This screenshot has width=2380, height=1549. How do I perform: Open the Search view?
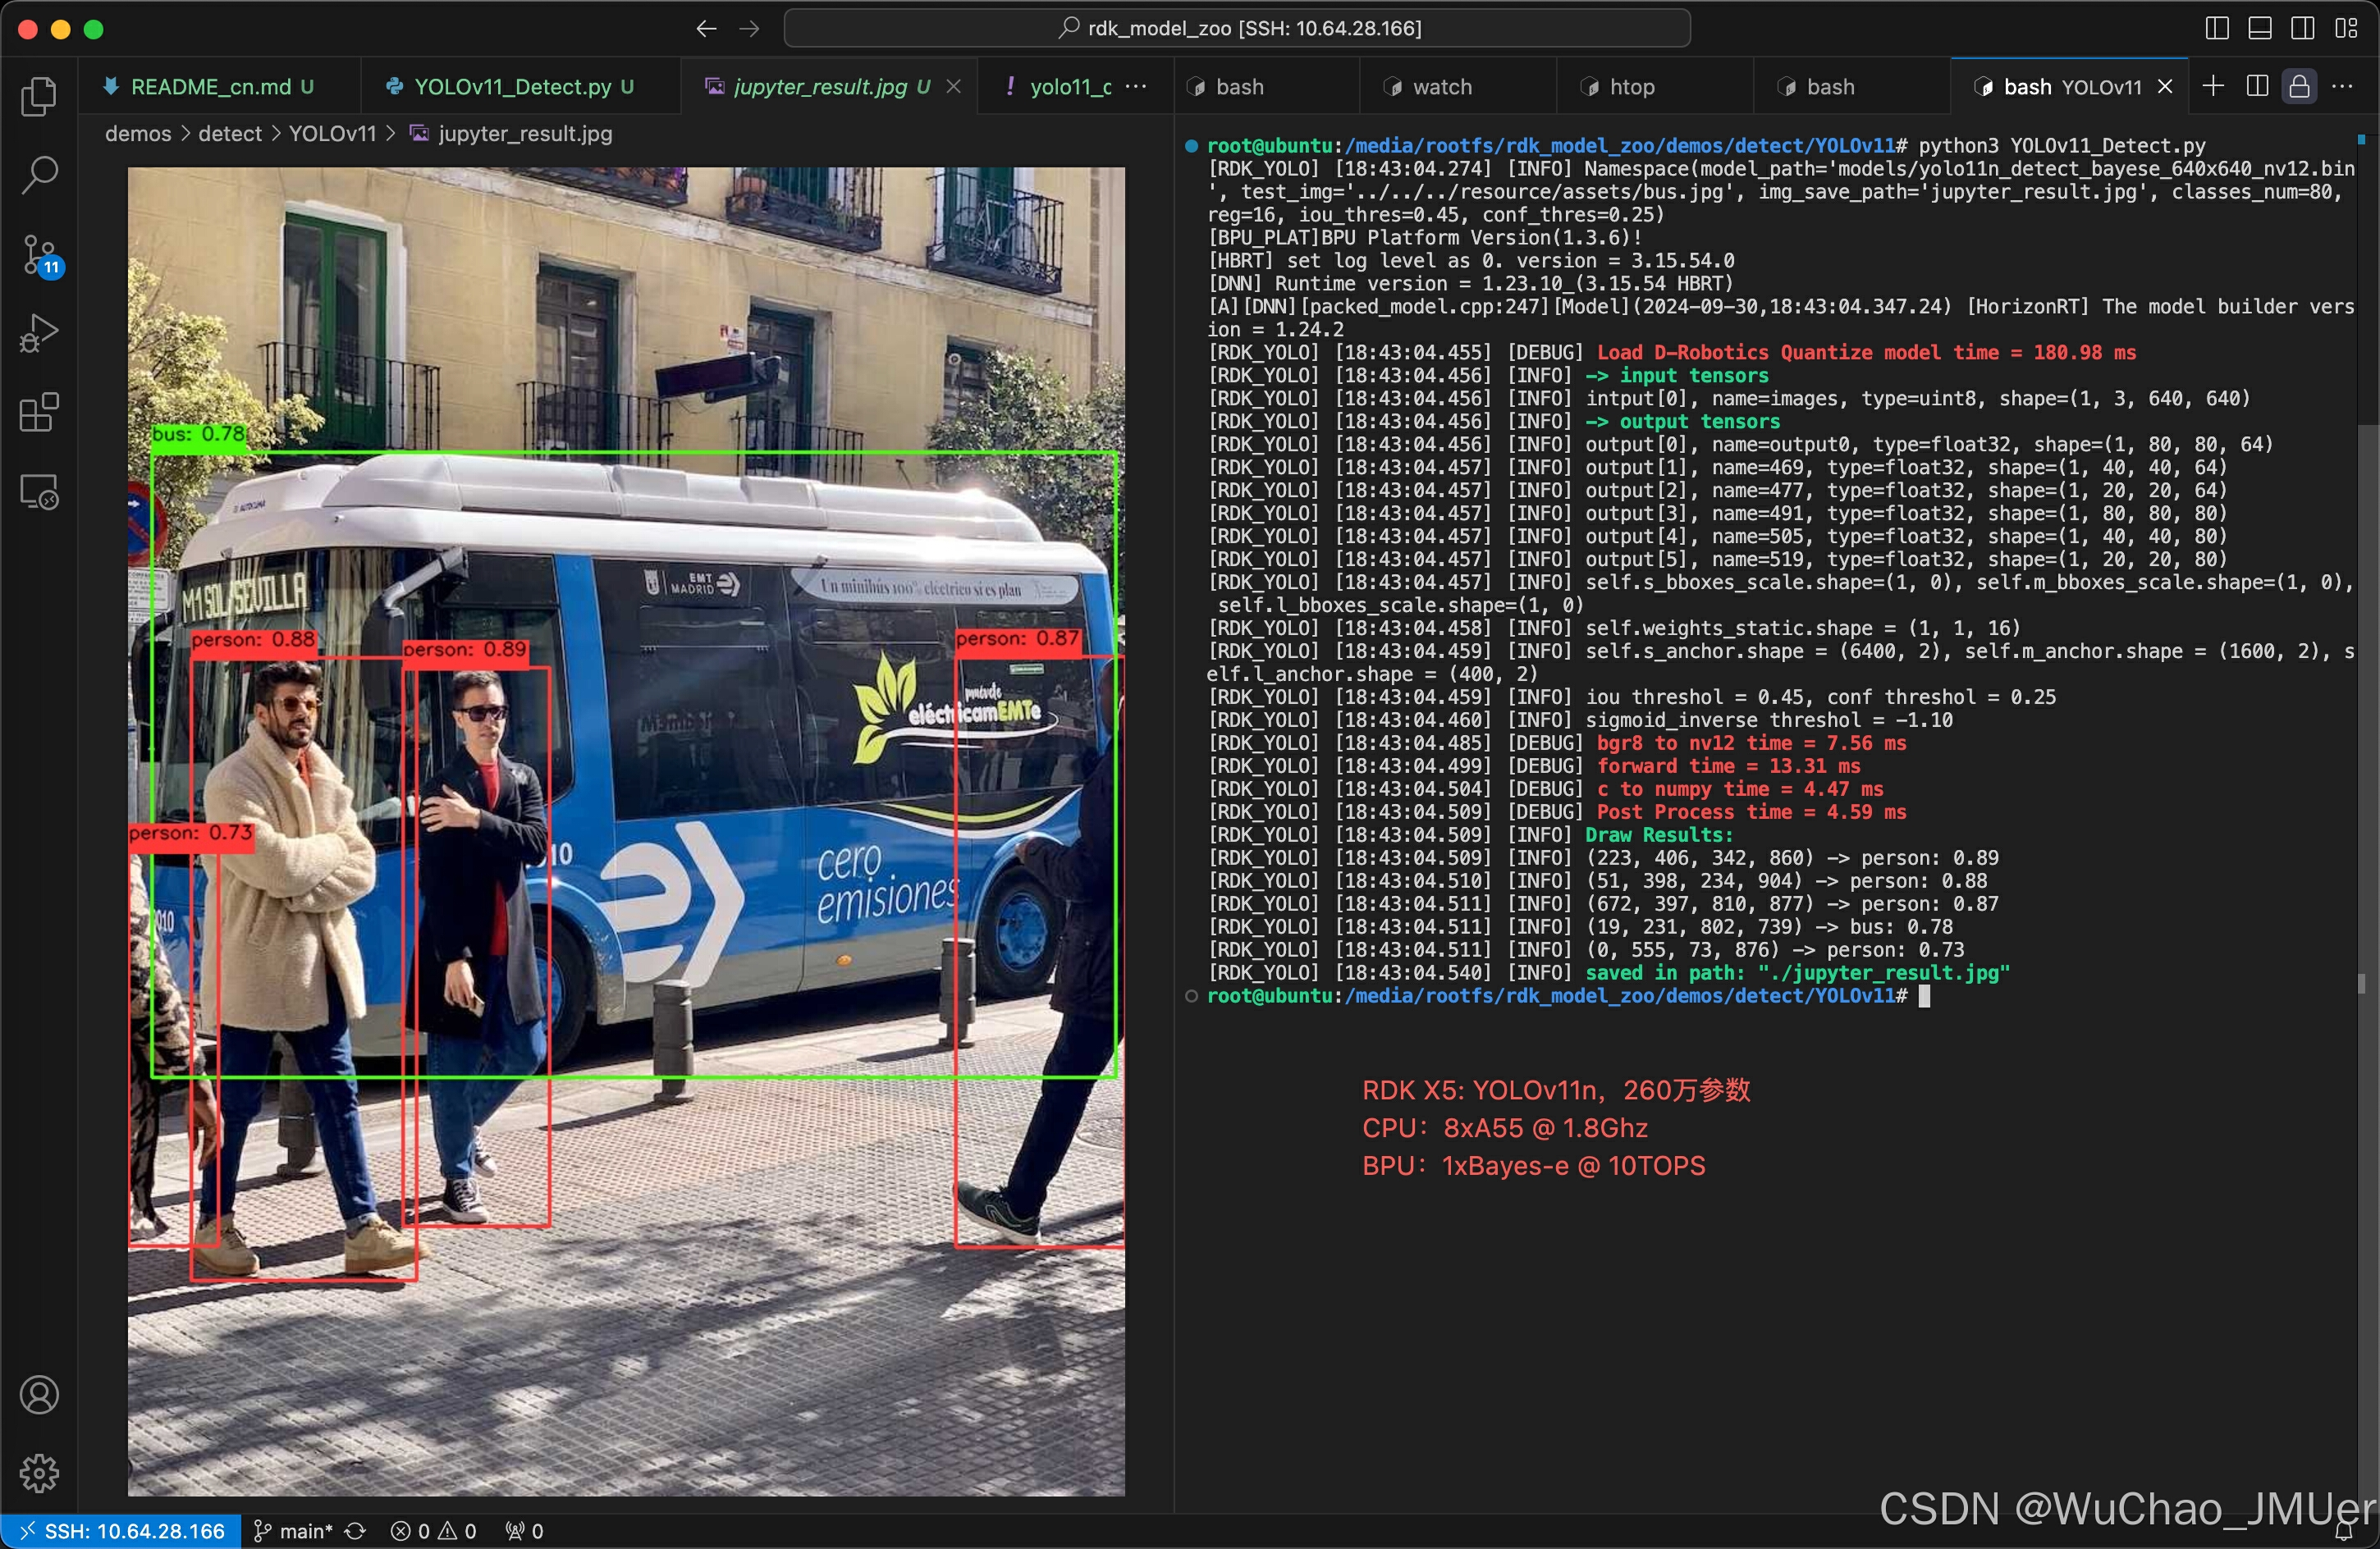click(39, 174)
